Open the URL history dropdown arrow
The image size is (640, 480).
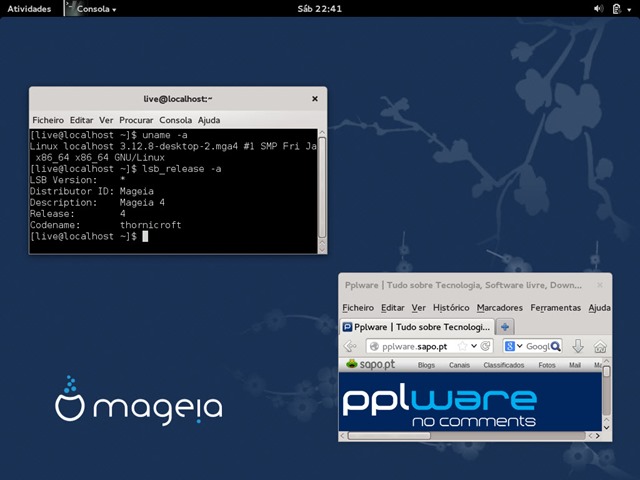coord(473,347)
